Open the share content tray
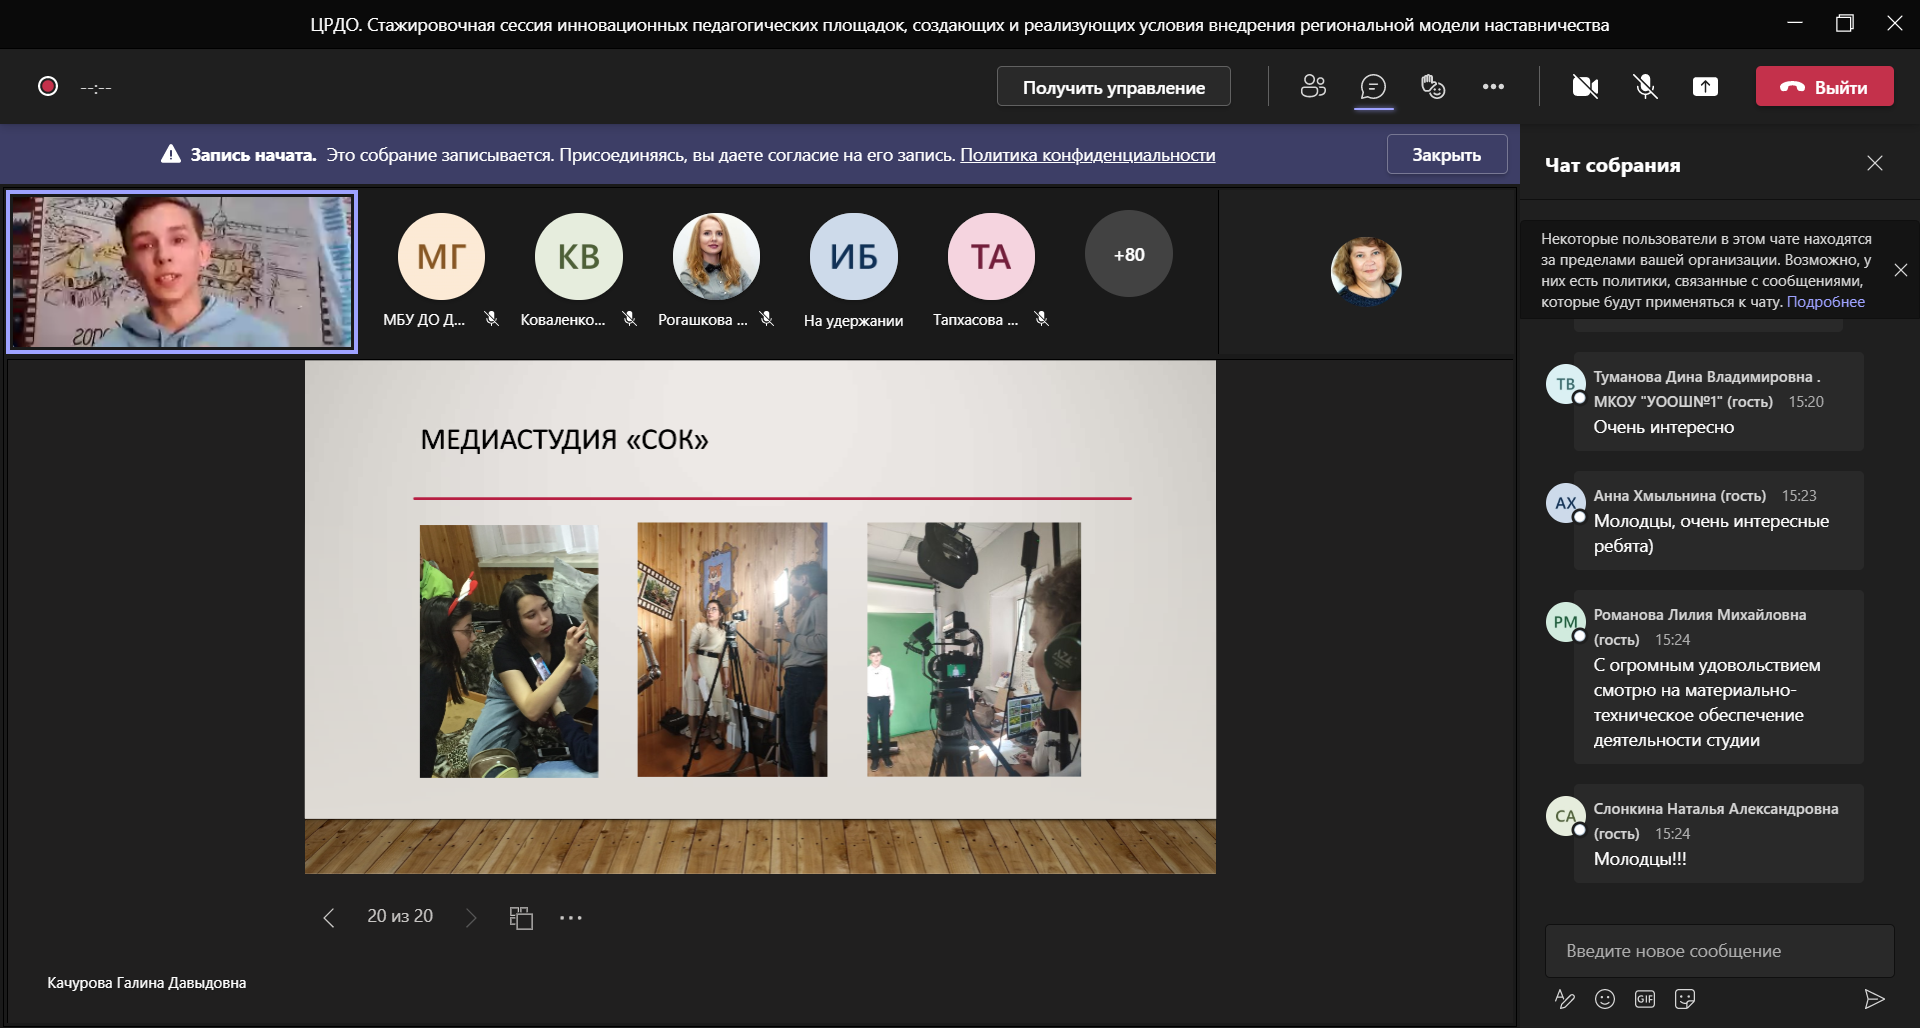1920x1028 pixels. click(x=1705, y=87)
